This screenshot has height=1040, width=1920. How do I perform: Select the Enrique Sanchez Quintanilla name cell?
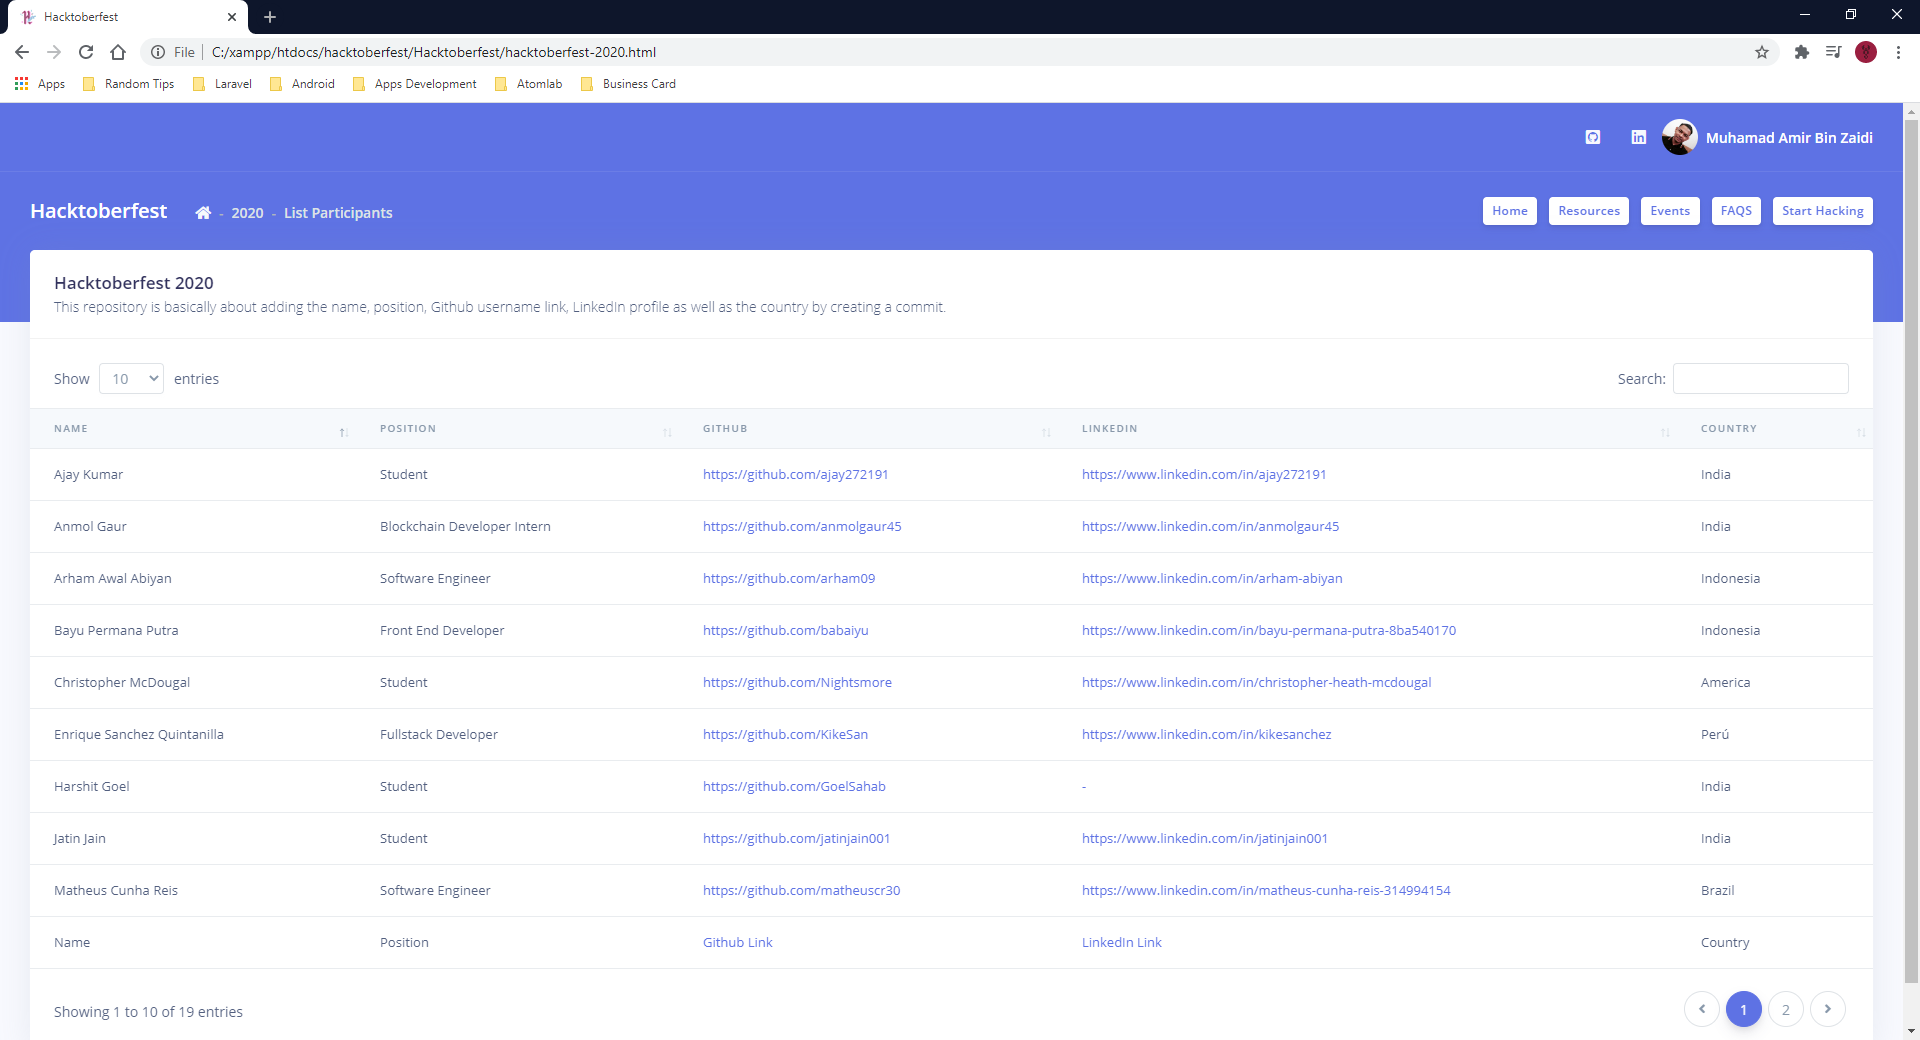click(x=139, y=735)
